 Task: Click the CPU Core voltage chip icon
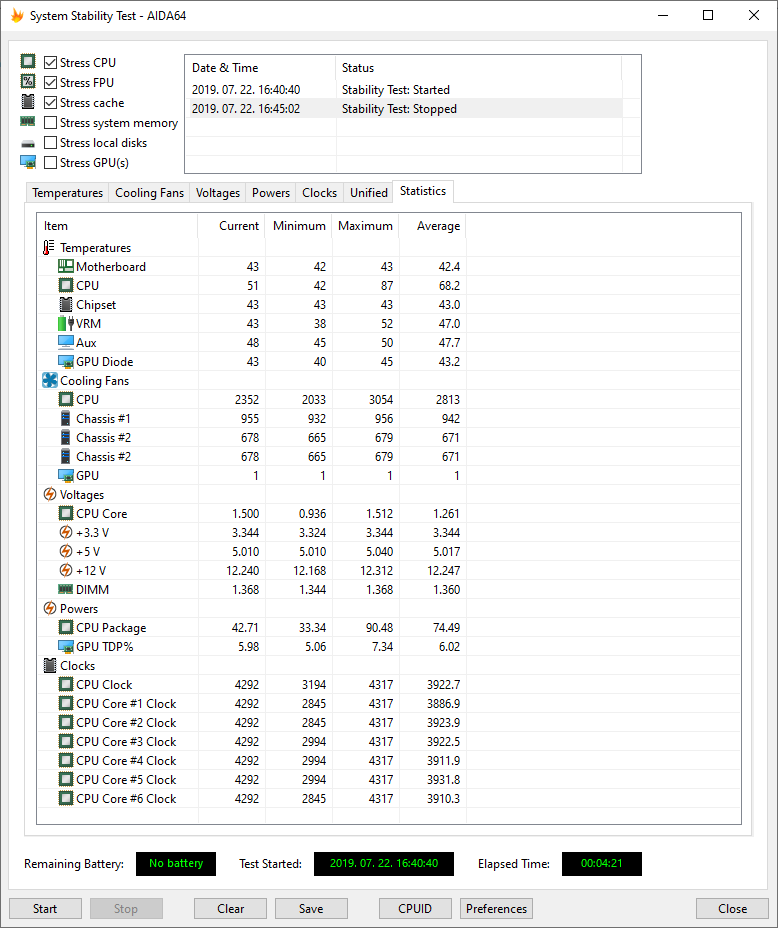pos(66,513)
